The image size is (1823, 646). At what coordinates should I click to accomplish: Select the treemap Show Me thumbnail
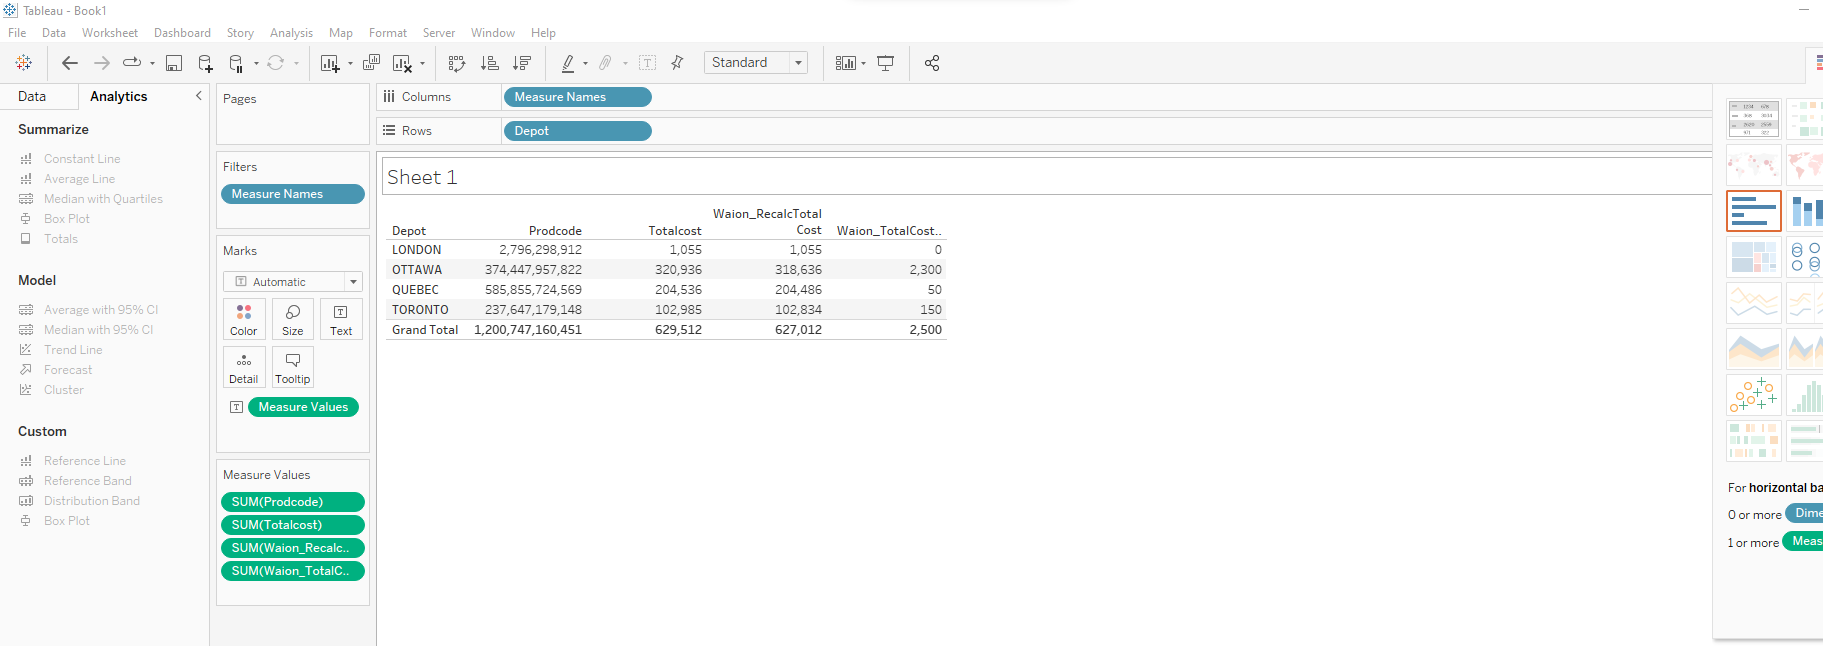tap(1754, 257)
